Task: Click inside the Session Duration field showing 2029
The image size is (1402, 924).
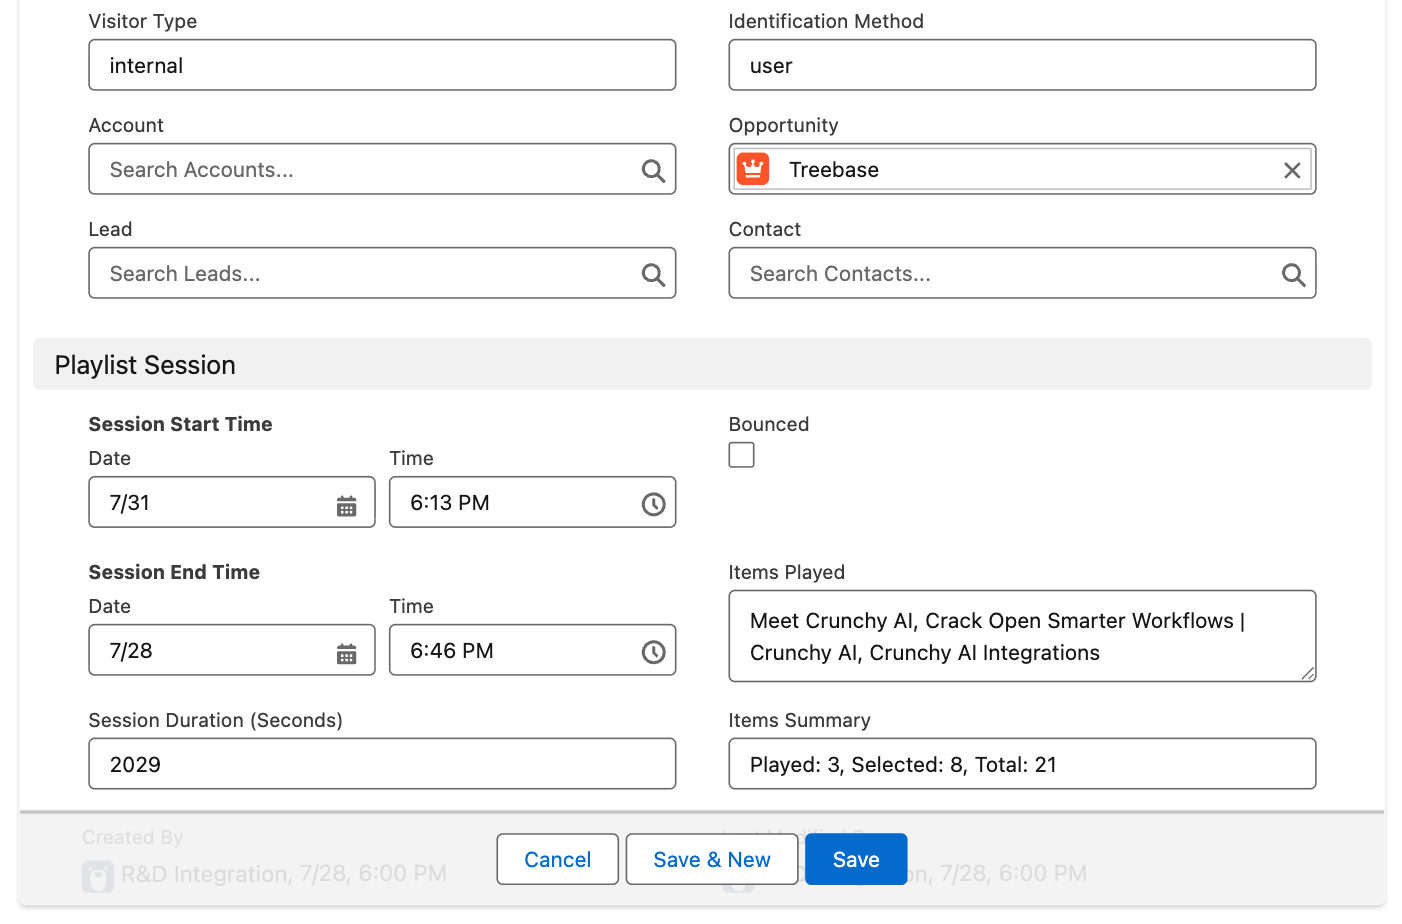Action: [382, 763]
